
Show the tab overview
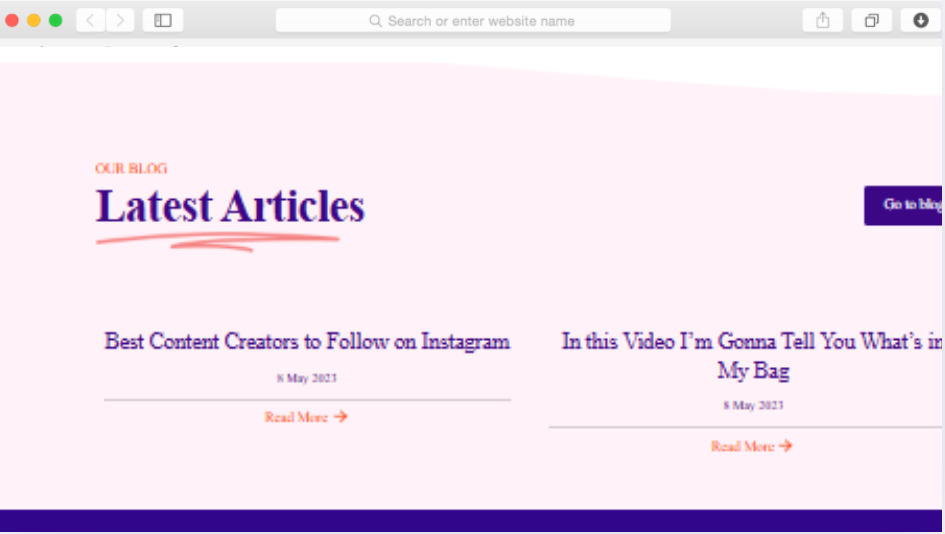click(x=871, y=20)
